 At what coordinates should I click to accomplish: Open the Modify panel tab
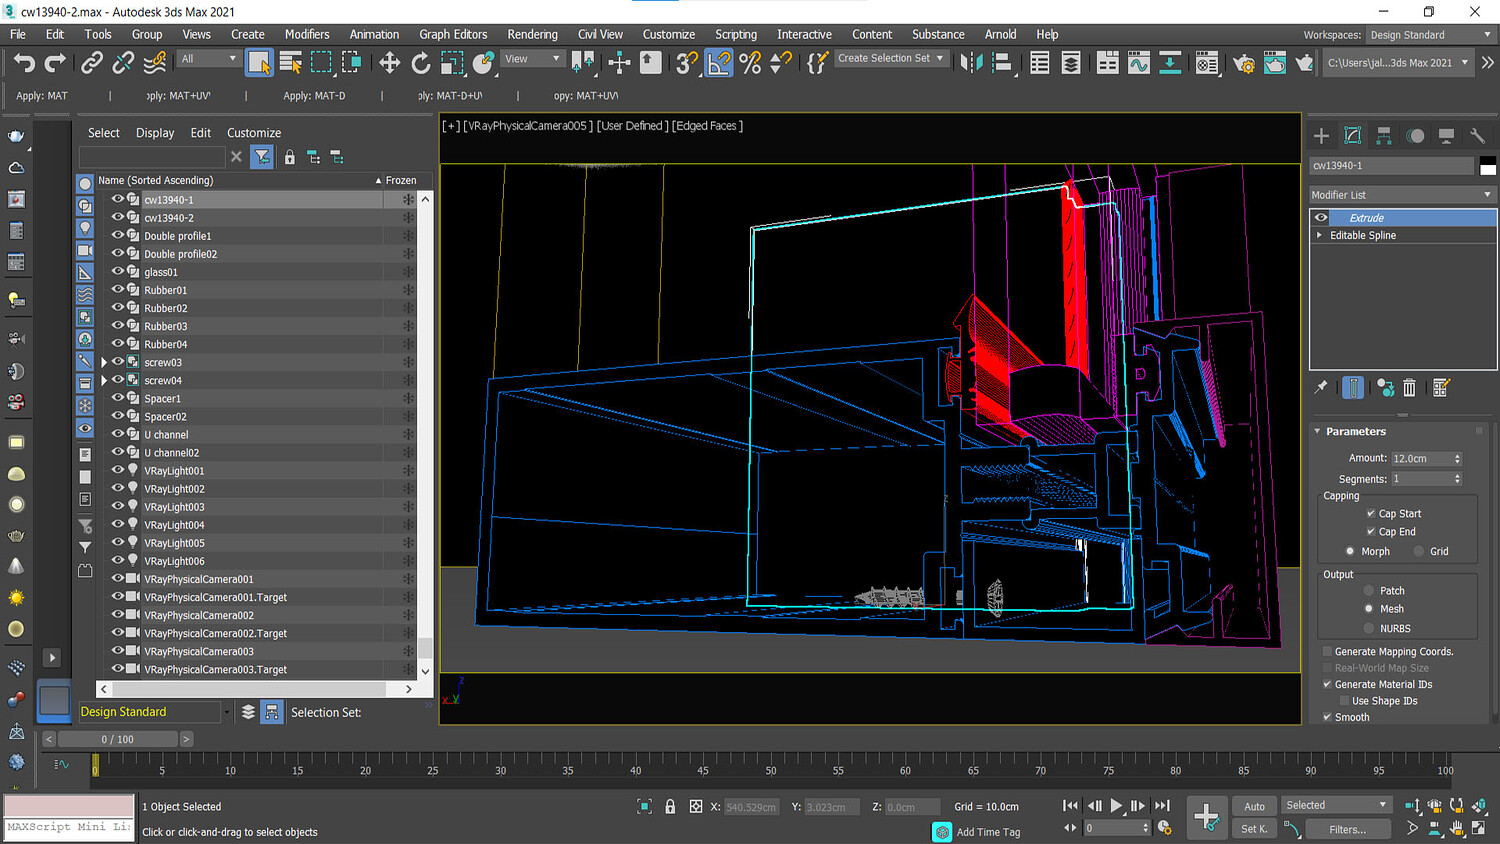(x=1353, y=136)
